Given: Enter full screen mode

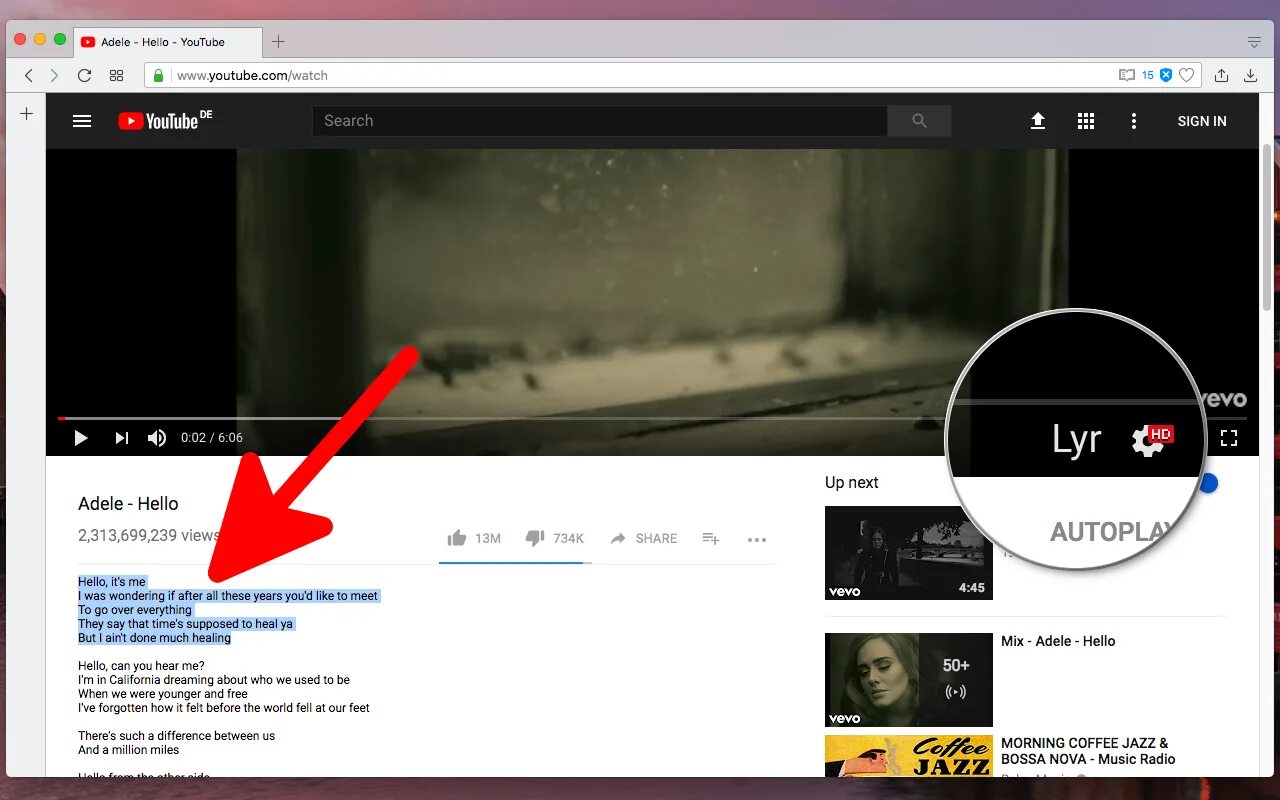Looking at the screenshot, I should (x=1229, y=438).
